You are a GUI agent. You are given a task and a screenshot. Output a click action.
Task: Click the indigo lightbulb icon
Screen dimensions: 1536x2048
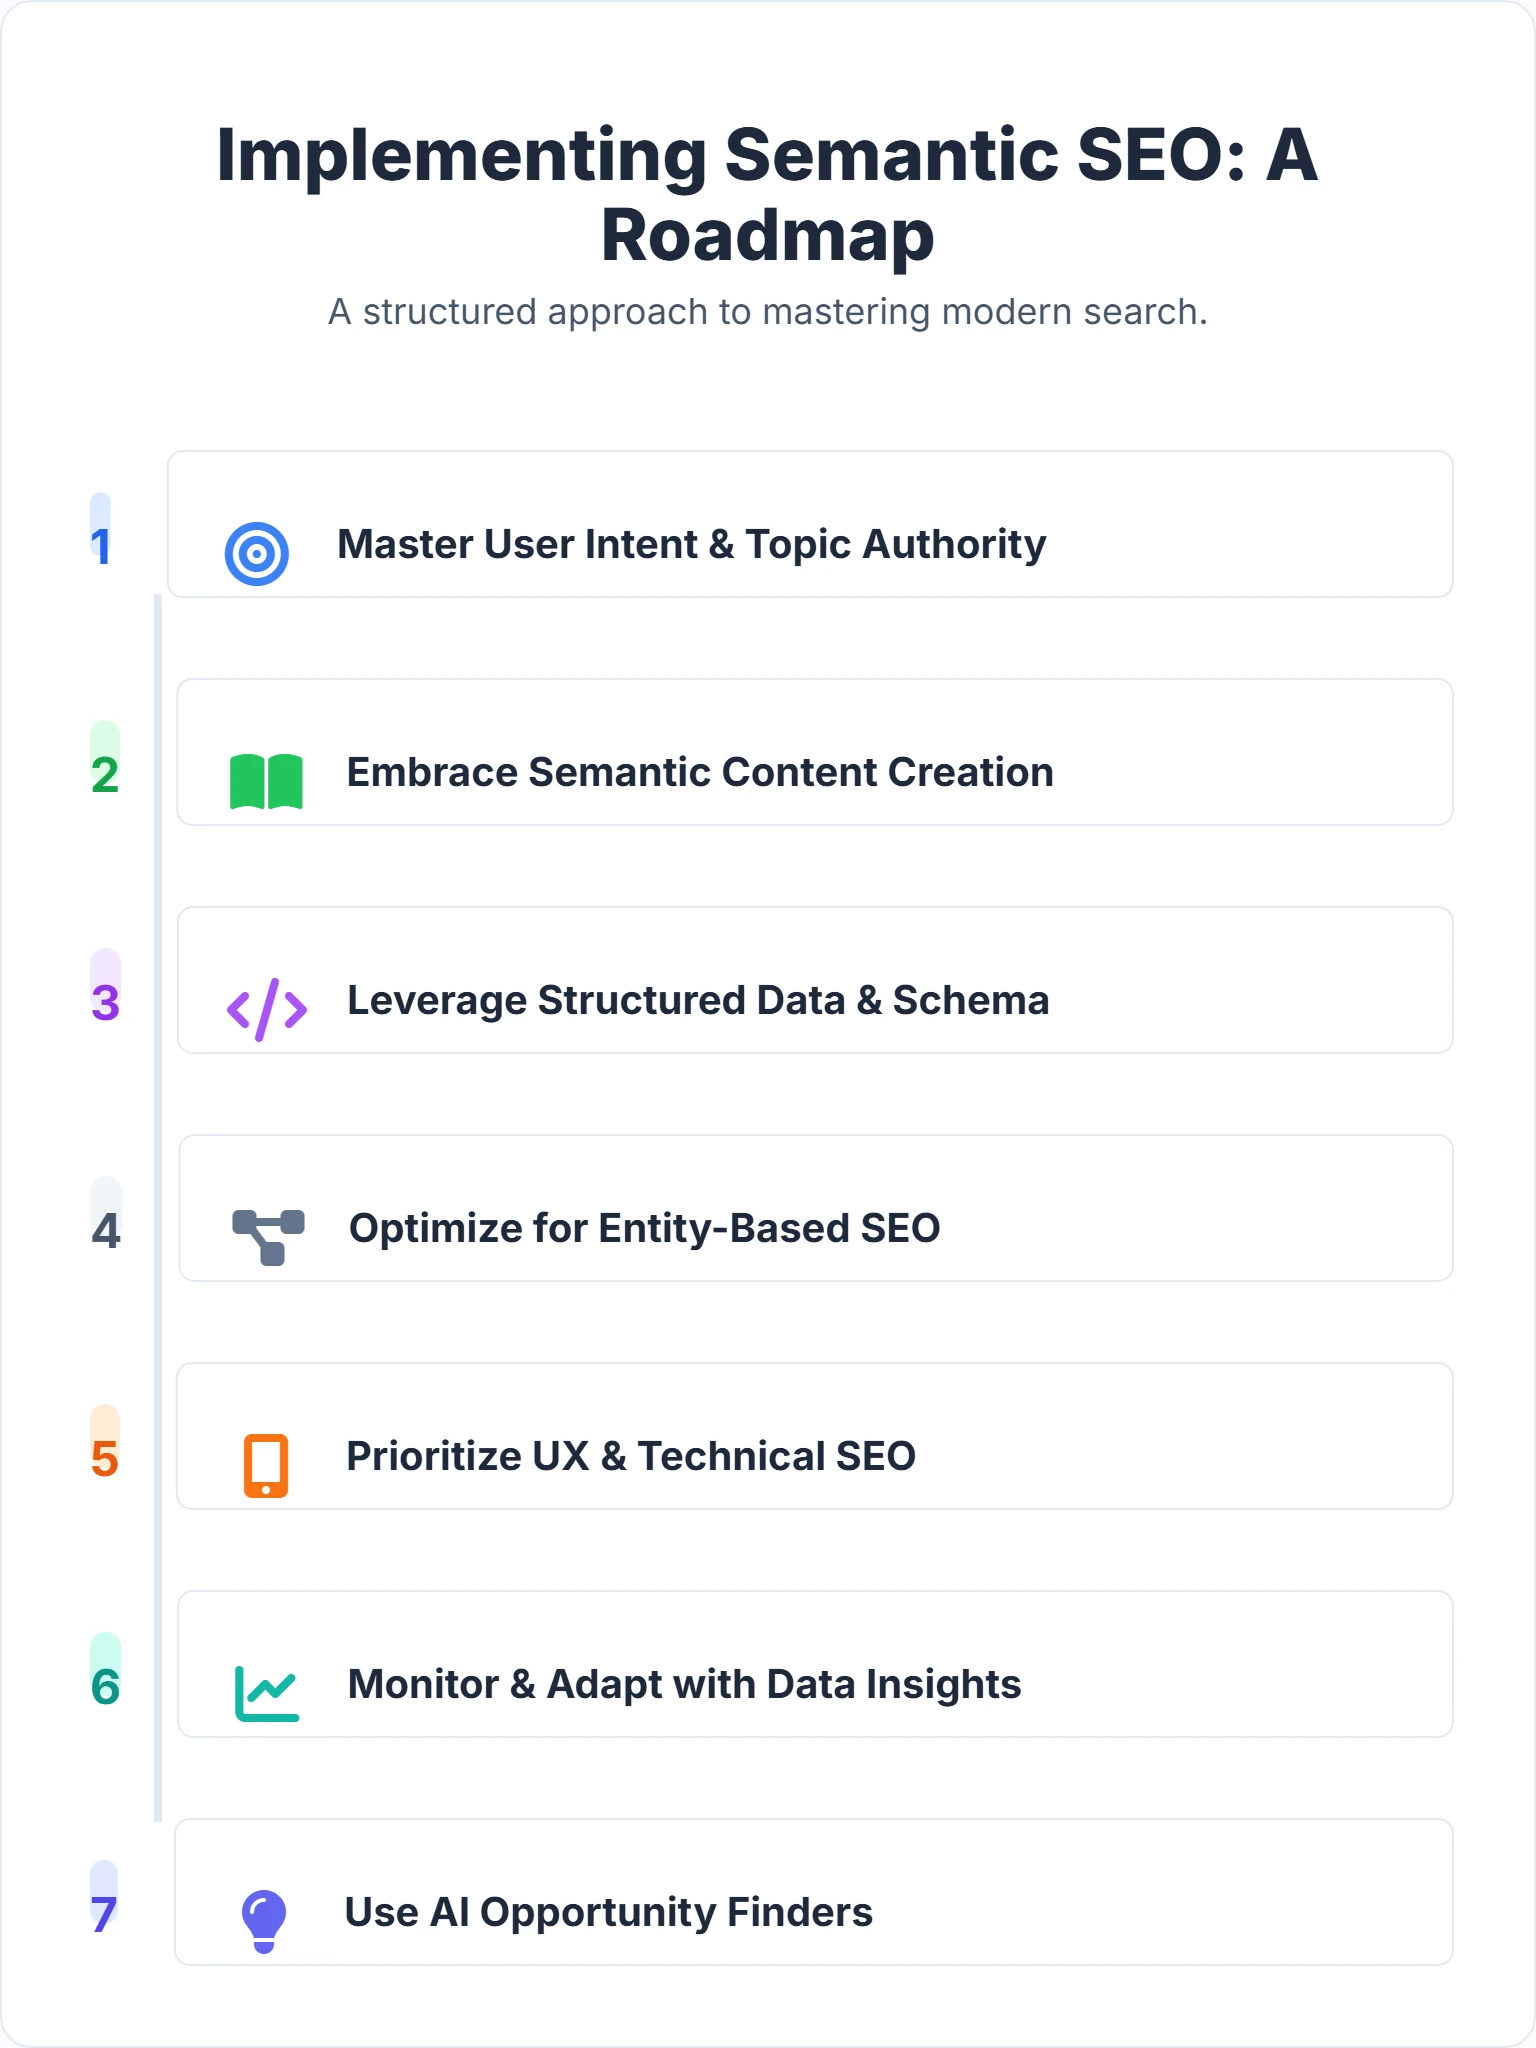(264, 1921)
